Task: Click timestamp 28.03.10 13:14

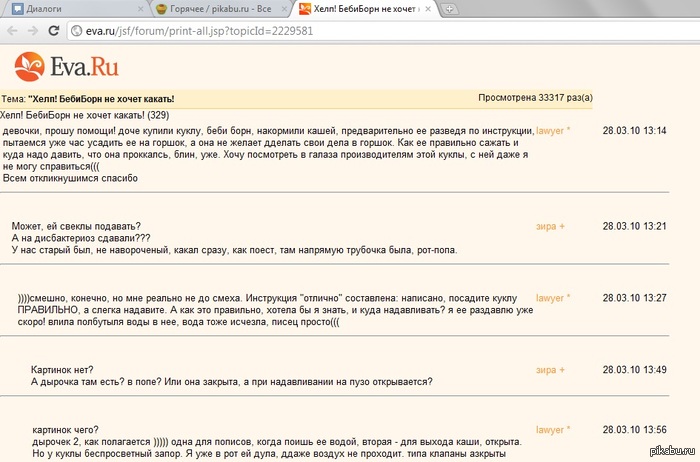Action: click(x=634, y=131)
